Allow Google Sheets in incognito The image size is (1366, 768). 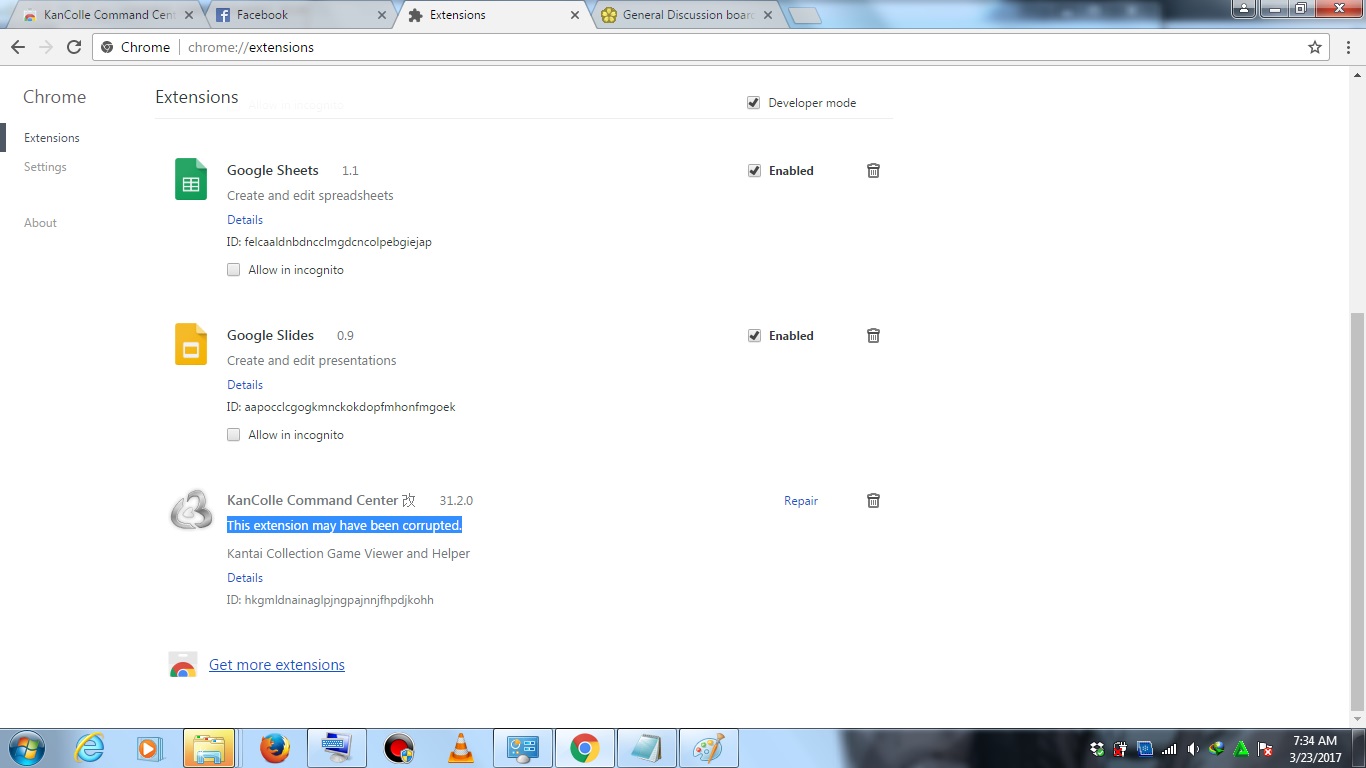pos(233,270)
